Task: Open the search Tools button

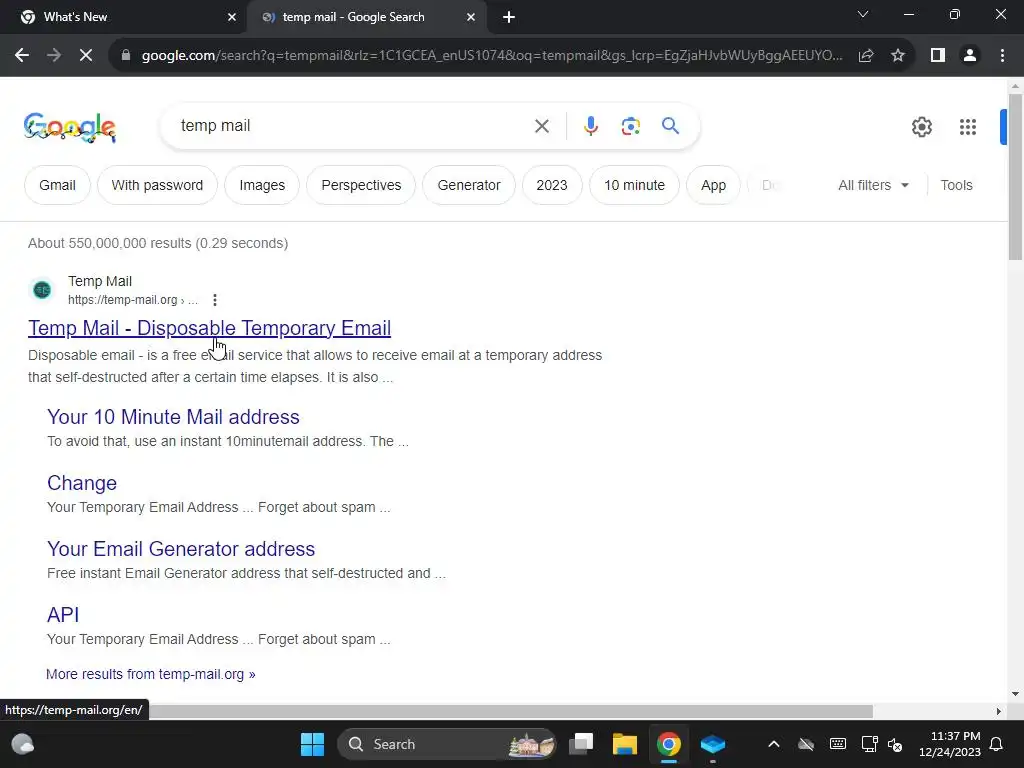Action: click(956, 185)
